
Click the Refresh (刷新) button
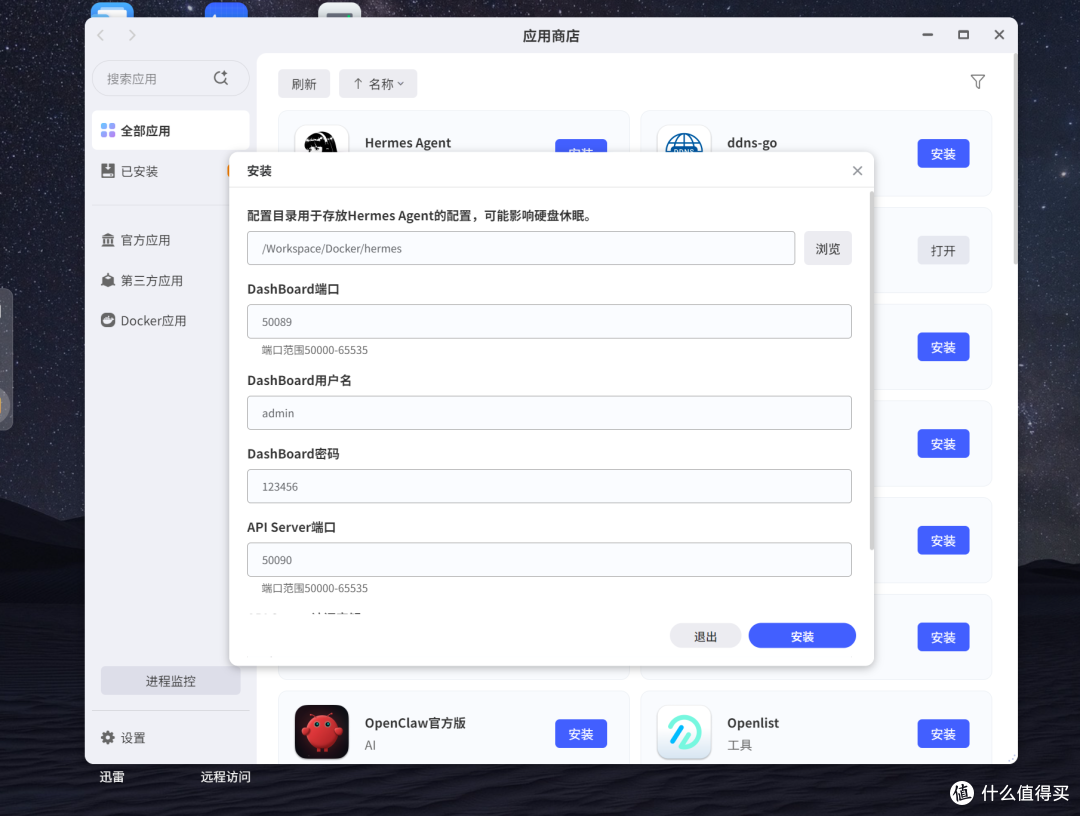click(x=304, y=84)
